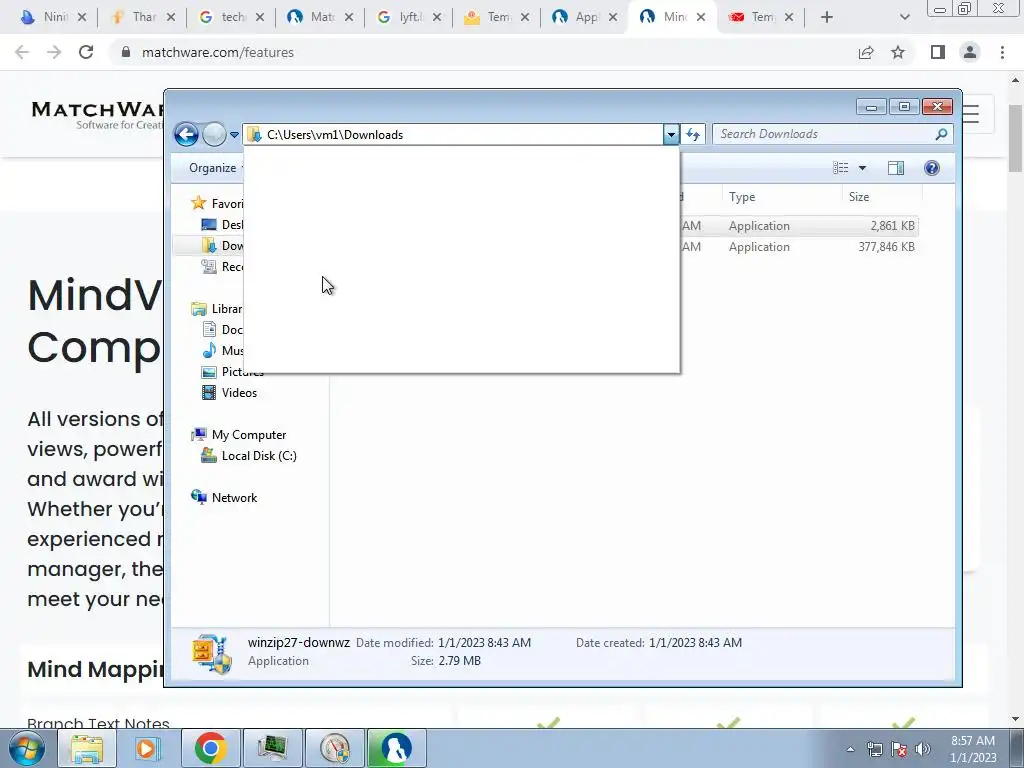Open the Chrome tab search chevron
The width and height of the screenshot is (1024, 768).
tap(904, 17)
